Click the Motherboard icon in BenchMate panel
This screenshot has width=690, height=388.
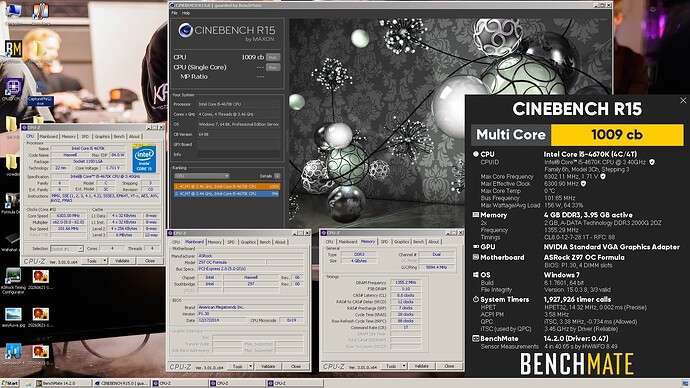(x=475, y=257)
